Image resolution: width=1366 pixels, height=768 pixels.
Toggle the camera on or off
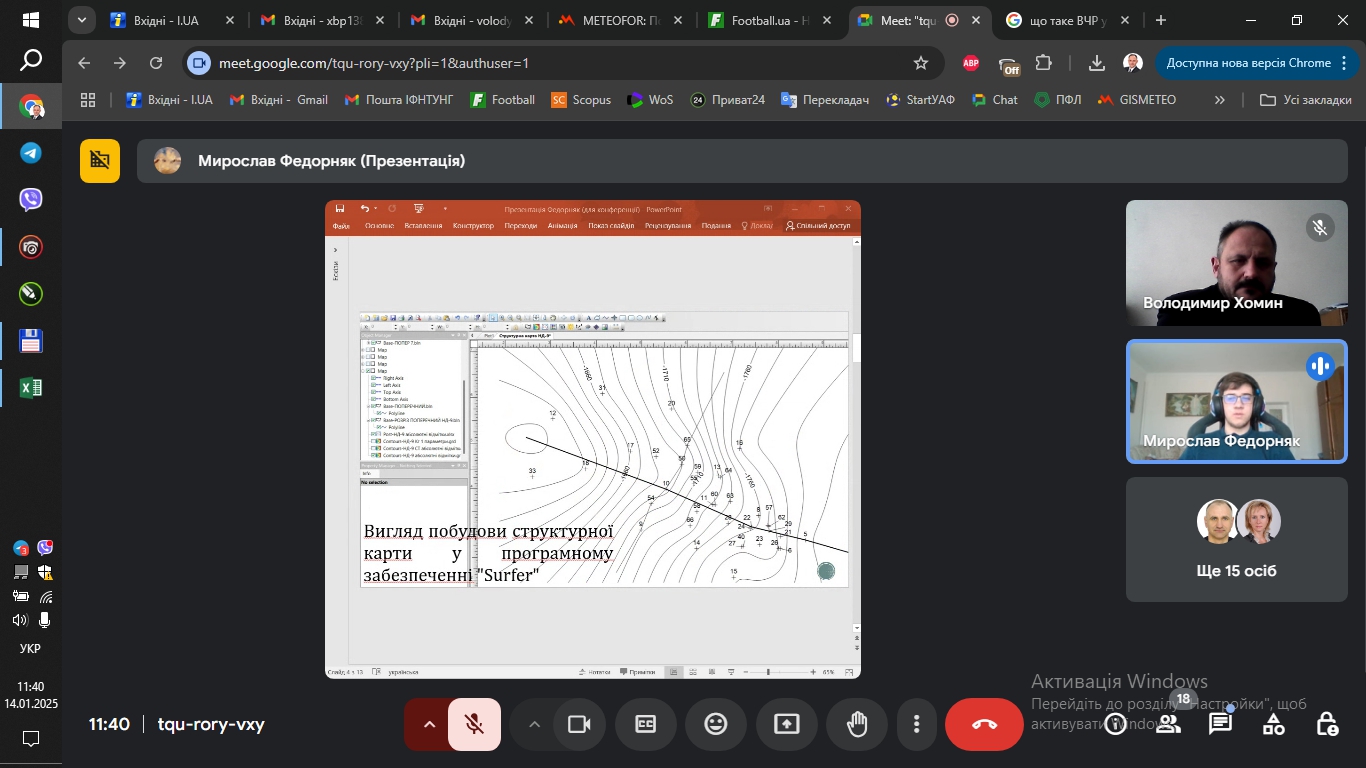(578, 724)
